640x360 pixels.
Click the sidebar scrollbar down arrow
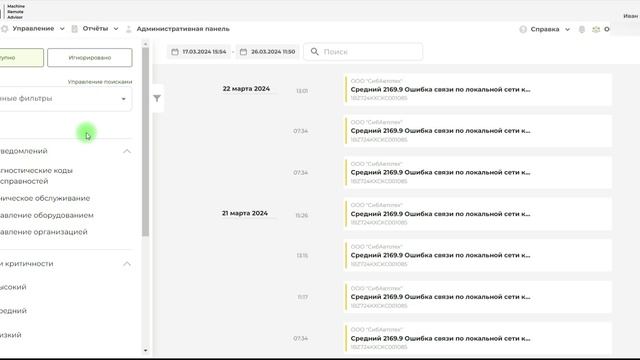[145, 350]
